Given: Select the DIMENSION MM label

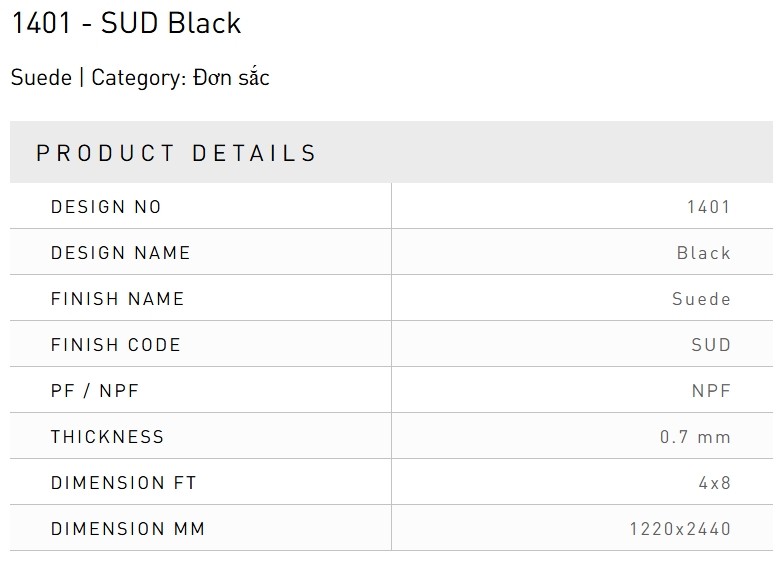Looking at the screenshot, I should click(128, 529).
